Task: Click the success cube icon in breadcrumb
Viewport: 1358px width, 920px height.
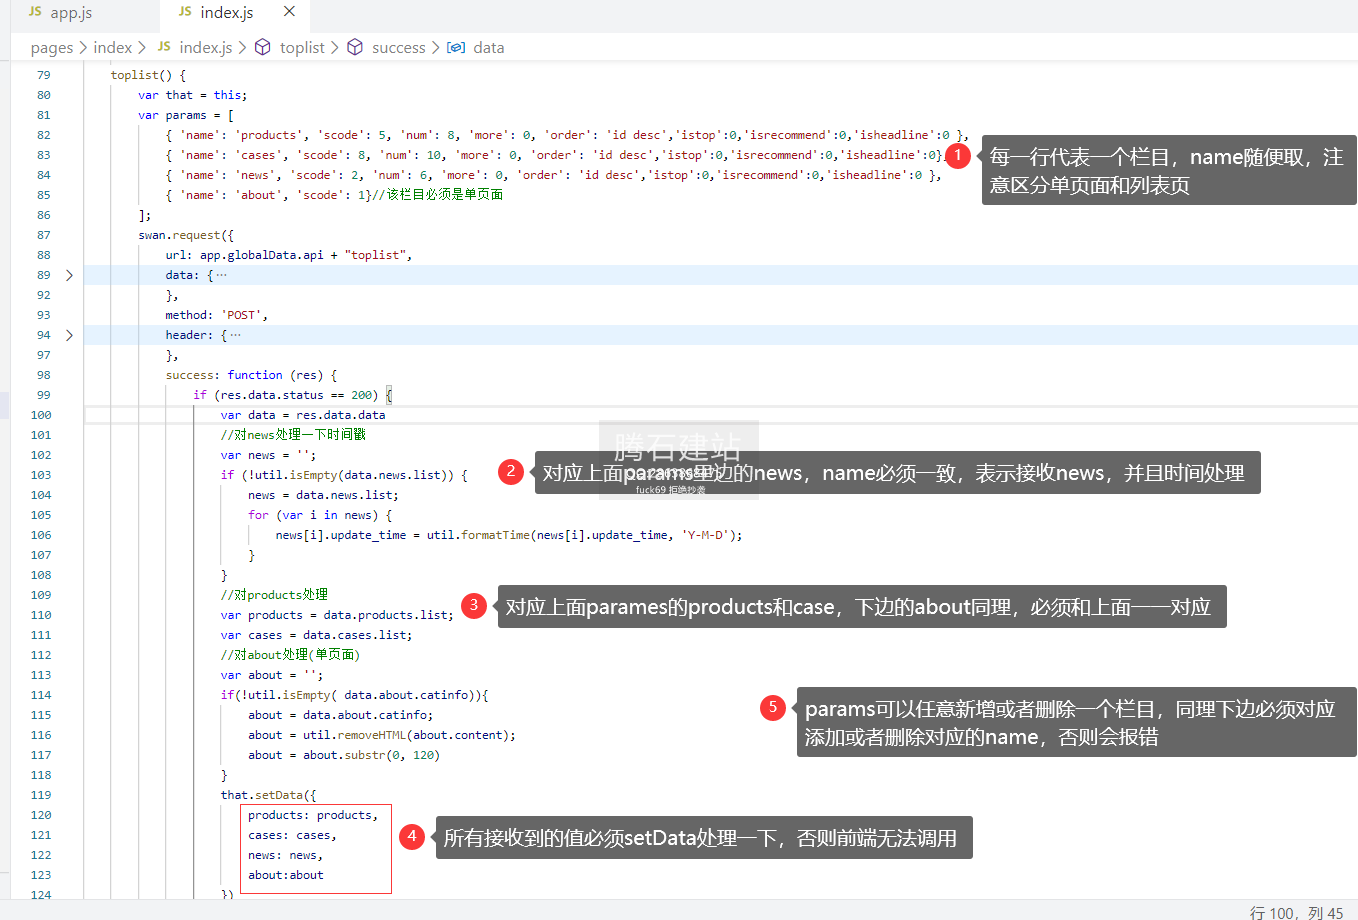Action: [355, 47]
